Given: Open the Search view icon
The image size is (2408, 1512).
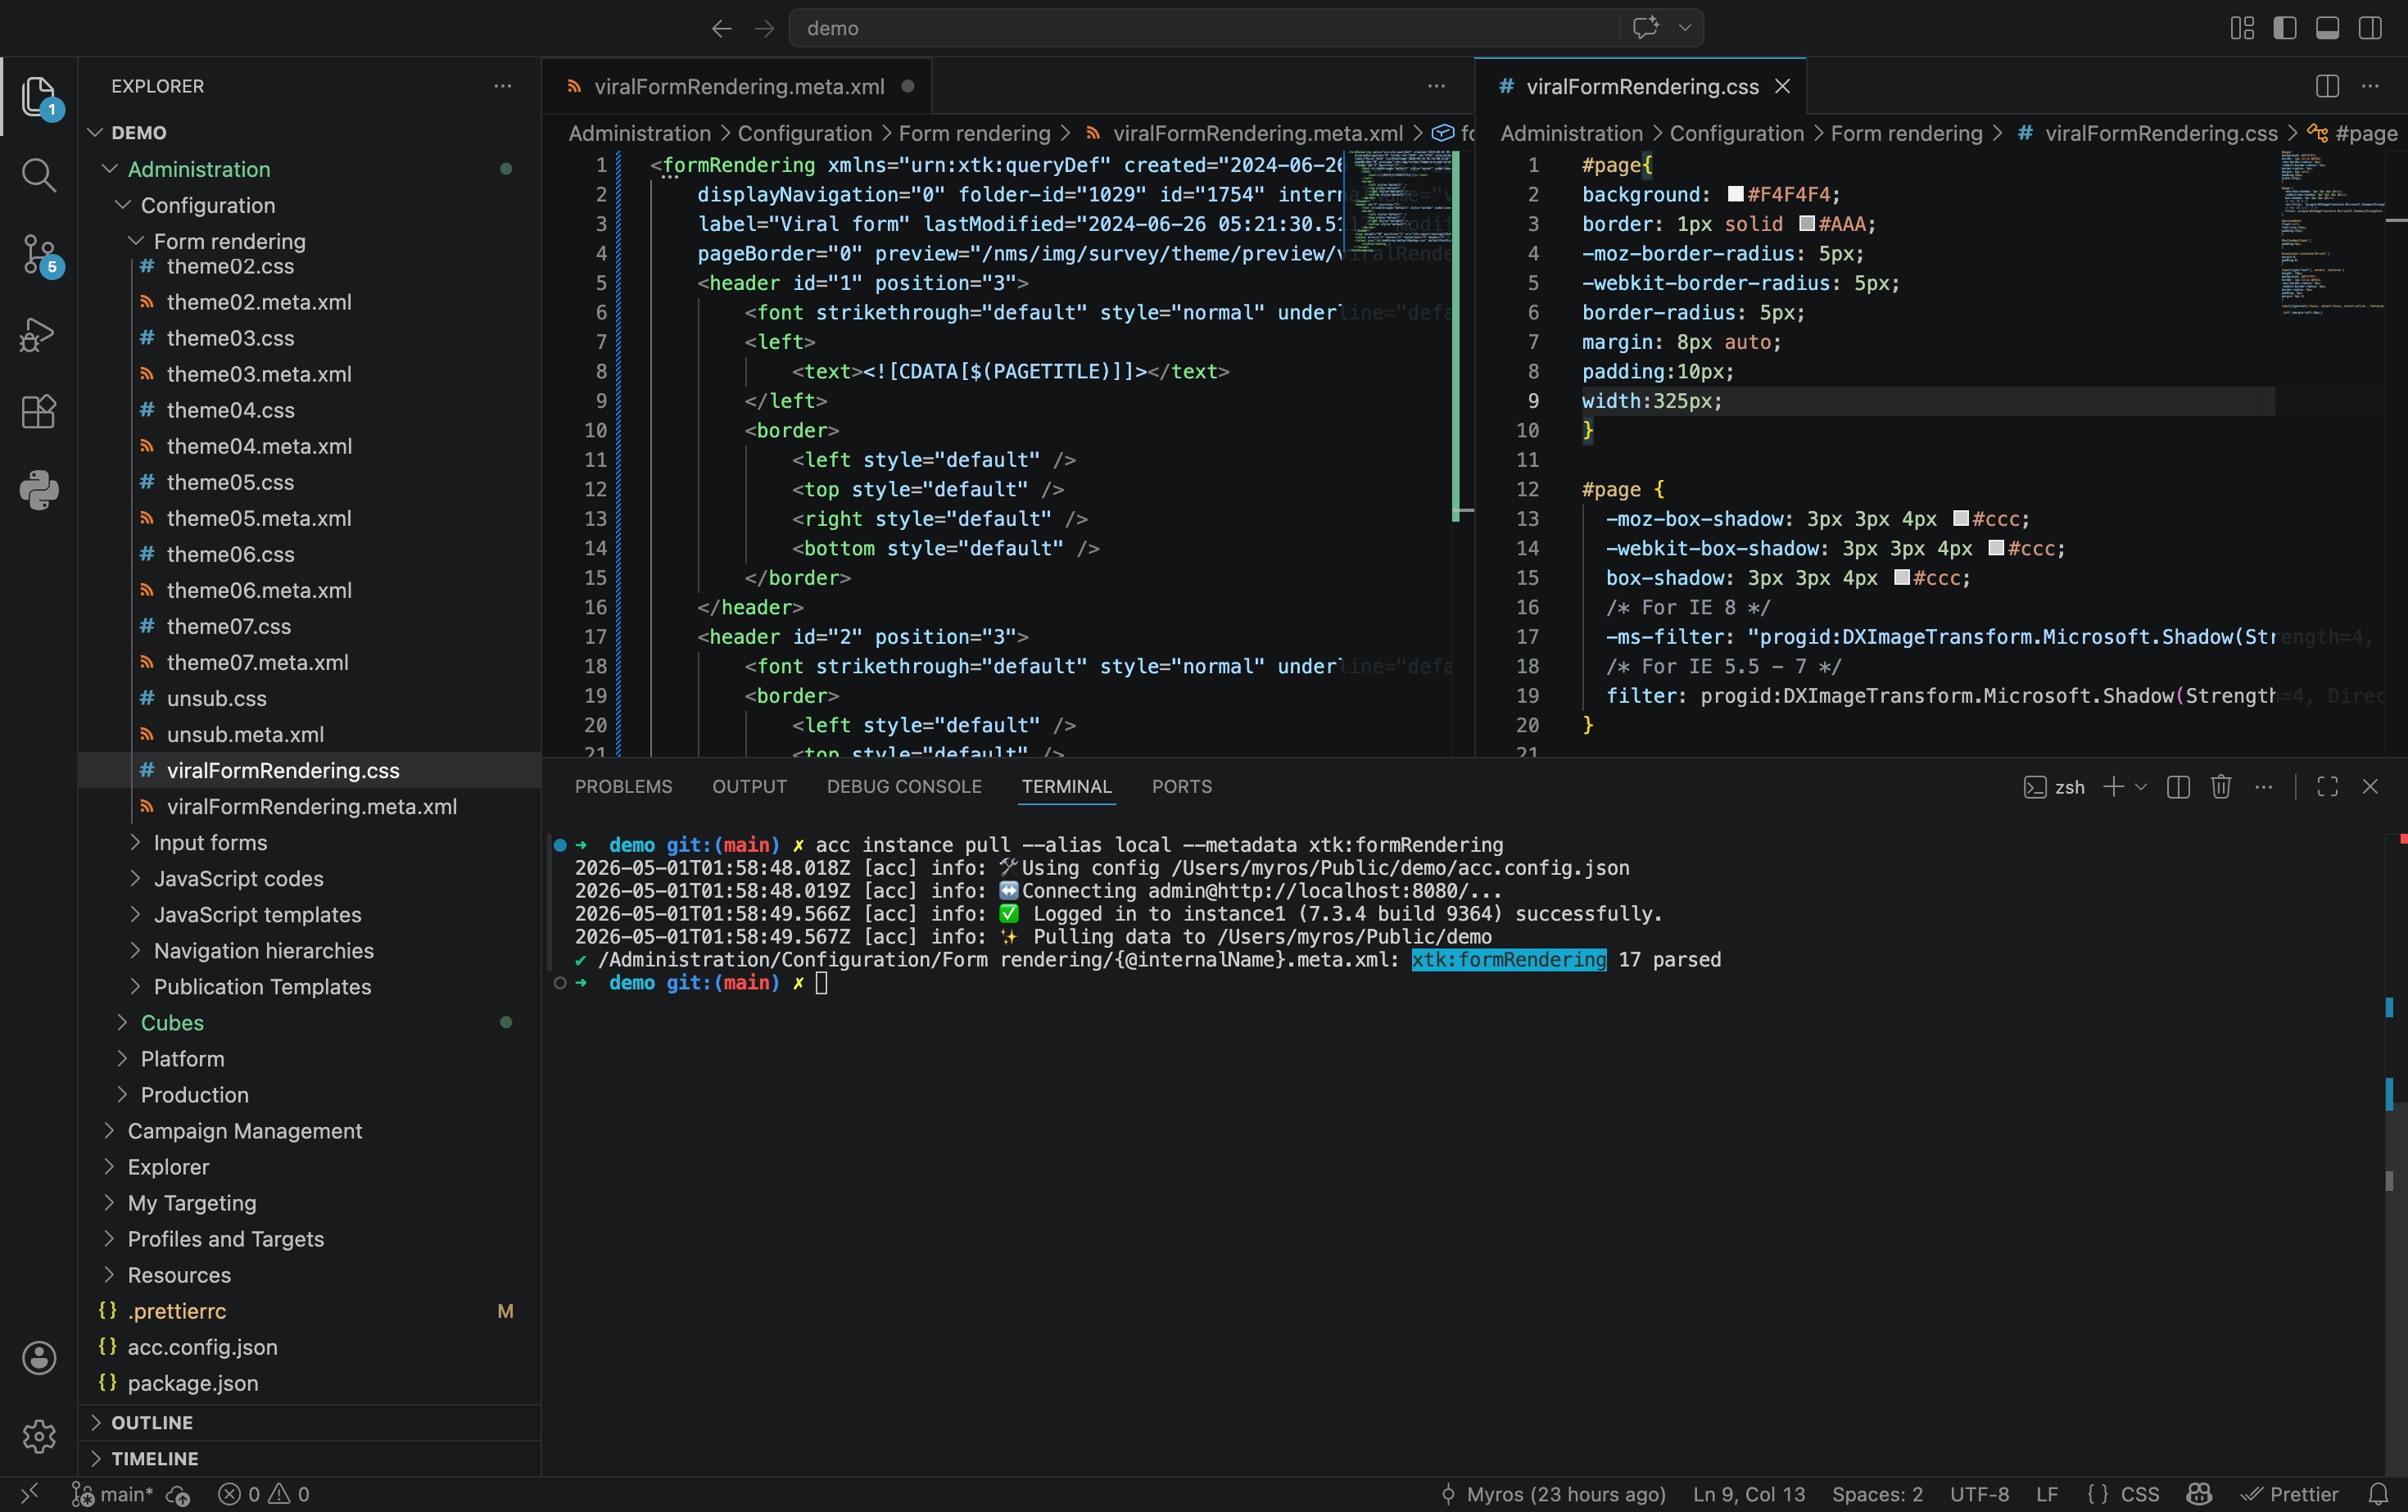Looking at the screenshot, I should (39, 175).
